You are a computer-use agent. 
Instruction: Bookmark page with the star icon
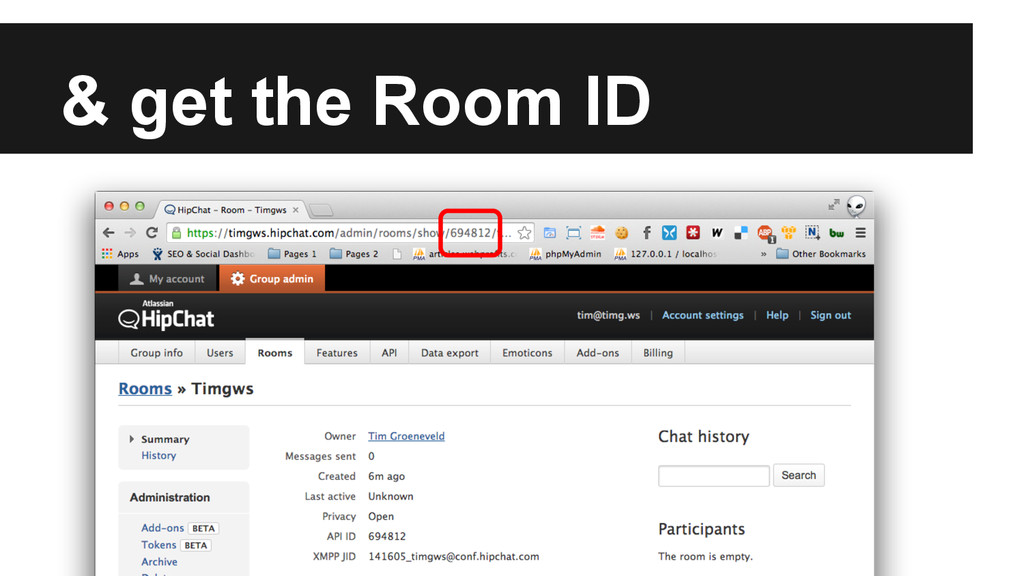524,233
